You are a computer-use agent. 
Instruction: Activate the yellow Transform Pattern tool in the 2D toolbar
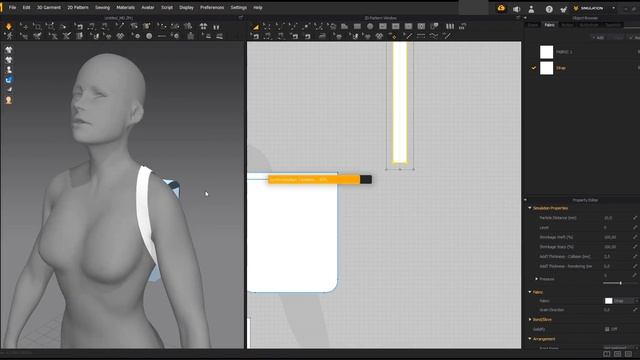[256, 27]
